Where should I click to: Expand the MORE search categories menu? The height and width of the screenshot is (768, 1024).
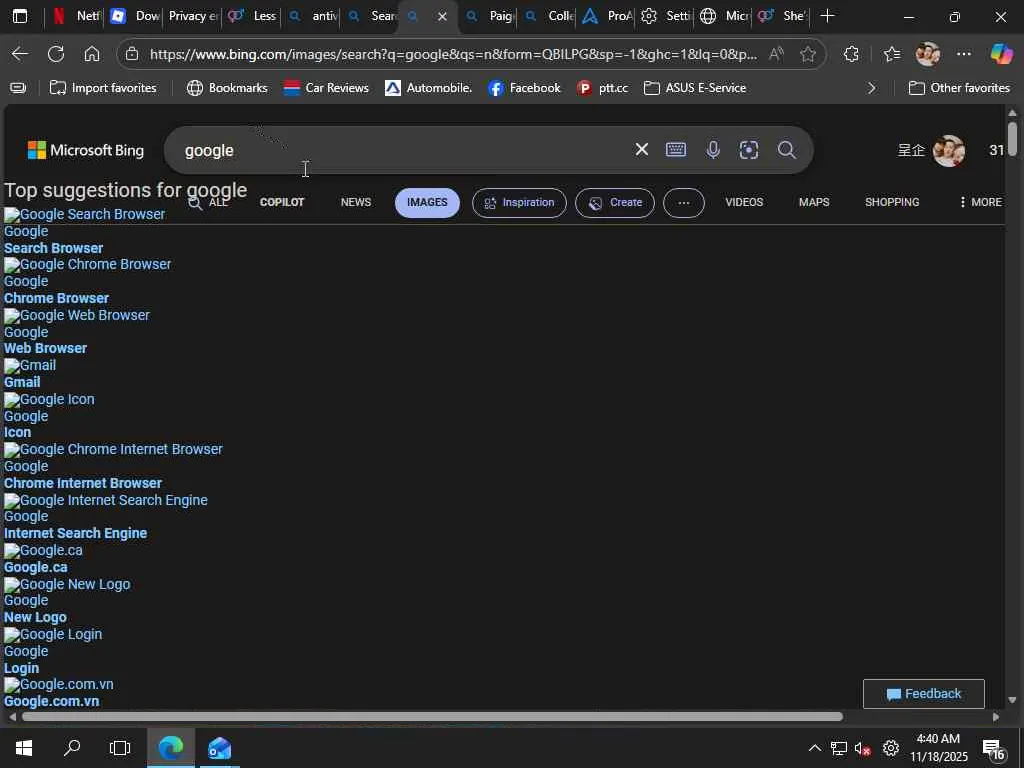pos(980,202)
